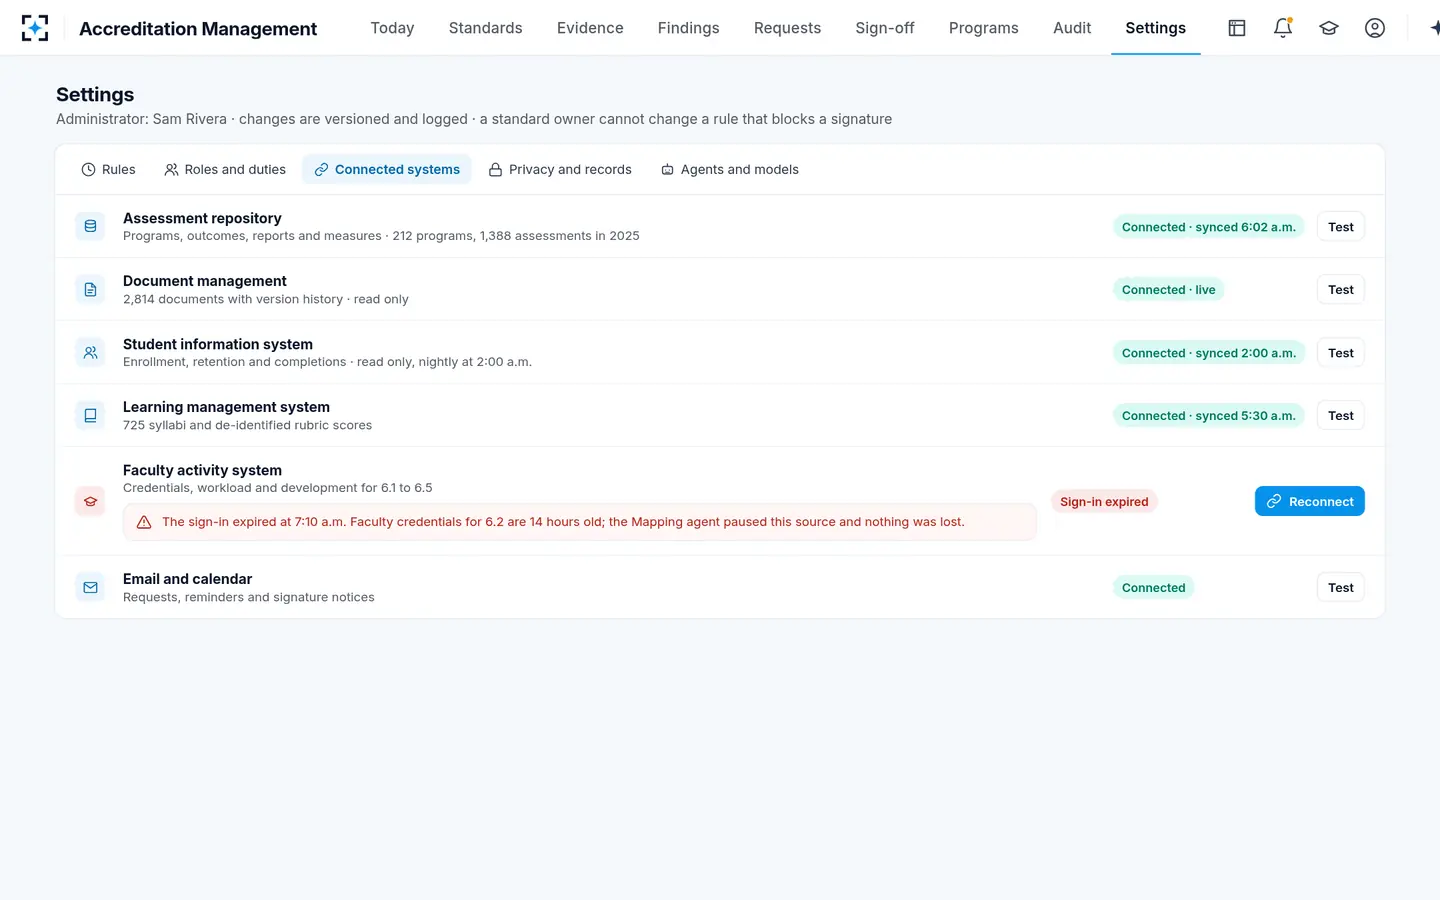Open the Sign-off section

[885, 28]
